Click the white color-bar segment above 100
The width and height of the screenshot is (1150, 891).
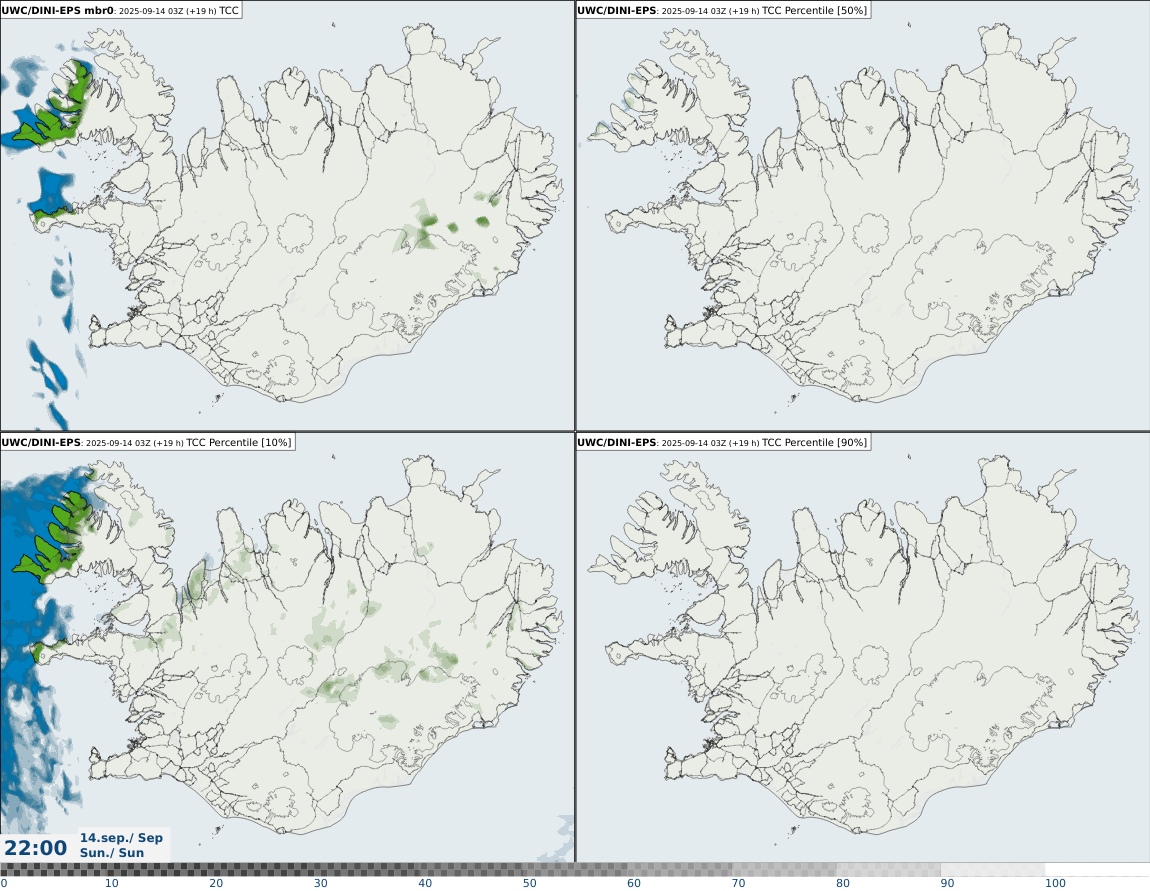coord(1097,870)
